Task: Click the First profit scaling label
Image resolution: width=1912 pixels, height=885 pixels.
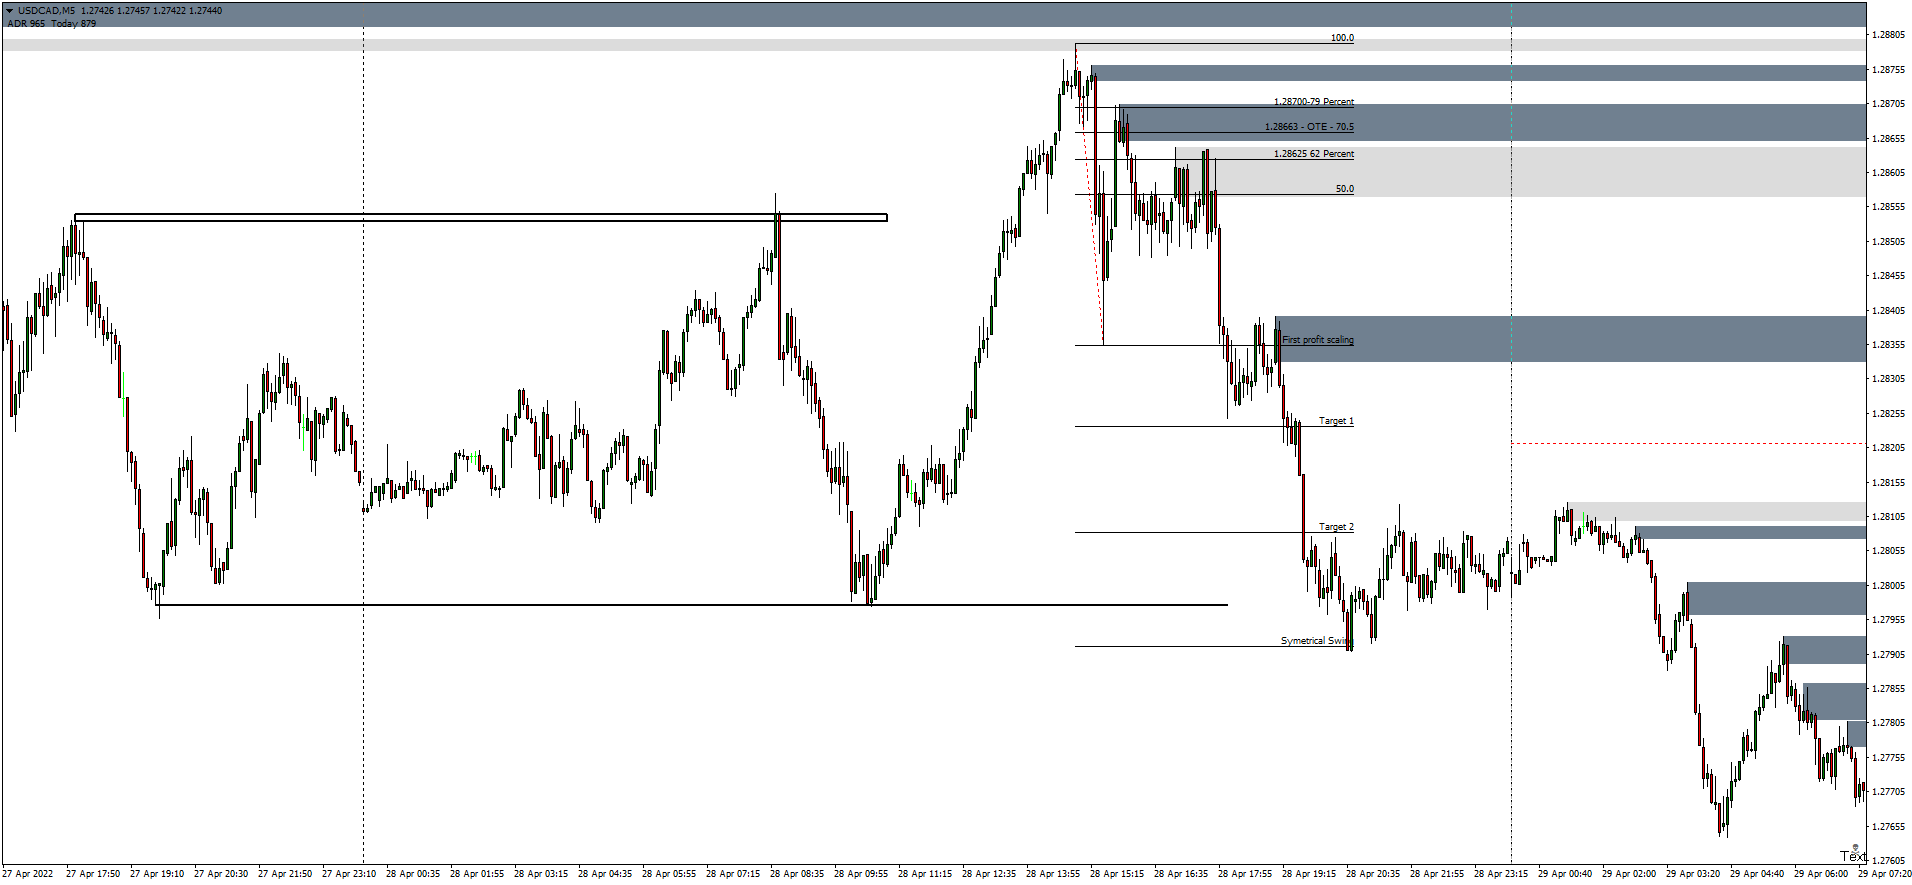Action: 1318,340
